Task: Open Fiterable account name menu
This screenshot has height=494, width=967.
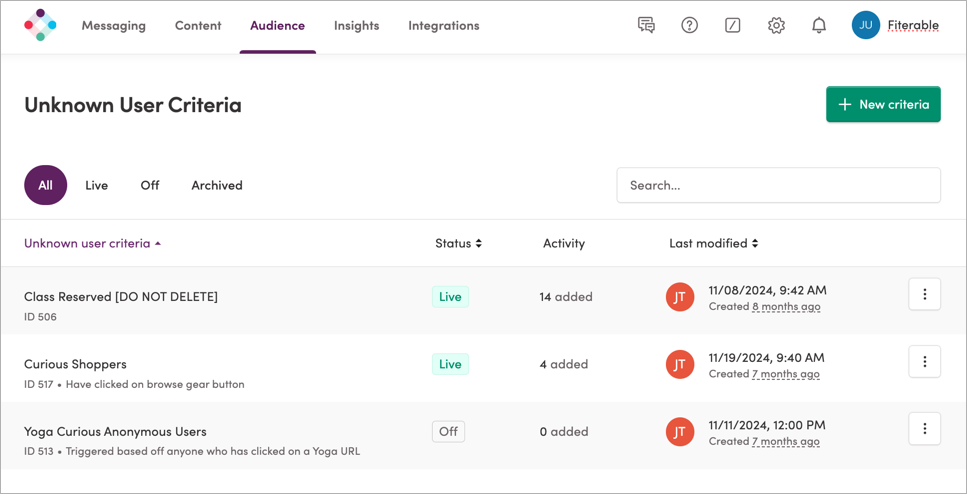Action: pos(913,25)
